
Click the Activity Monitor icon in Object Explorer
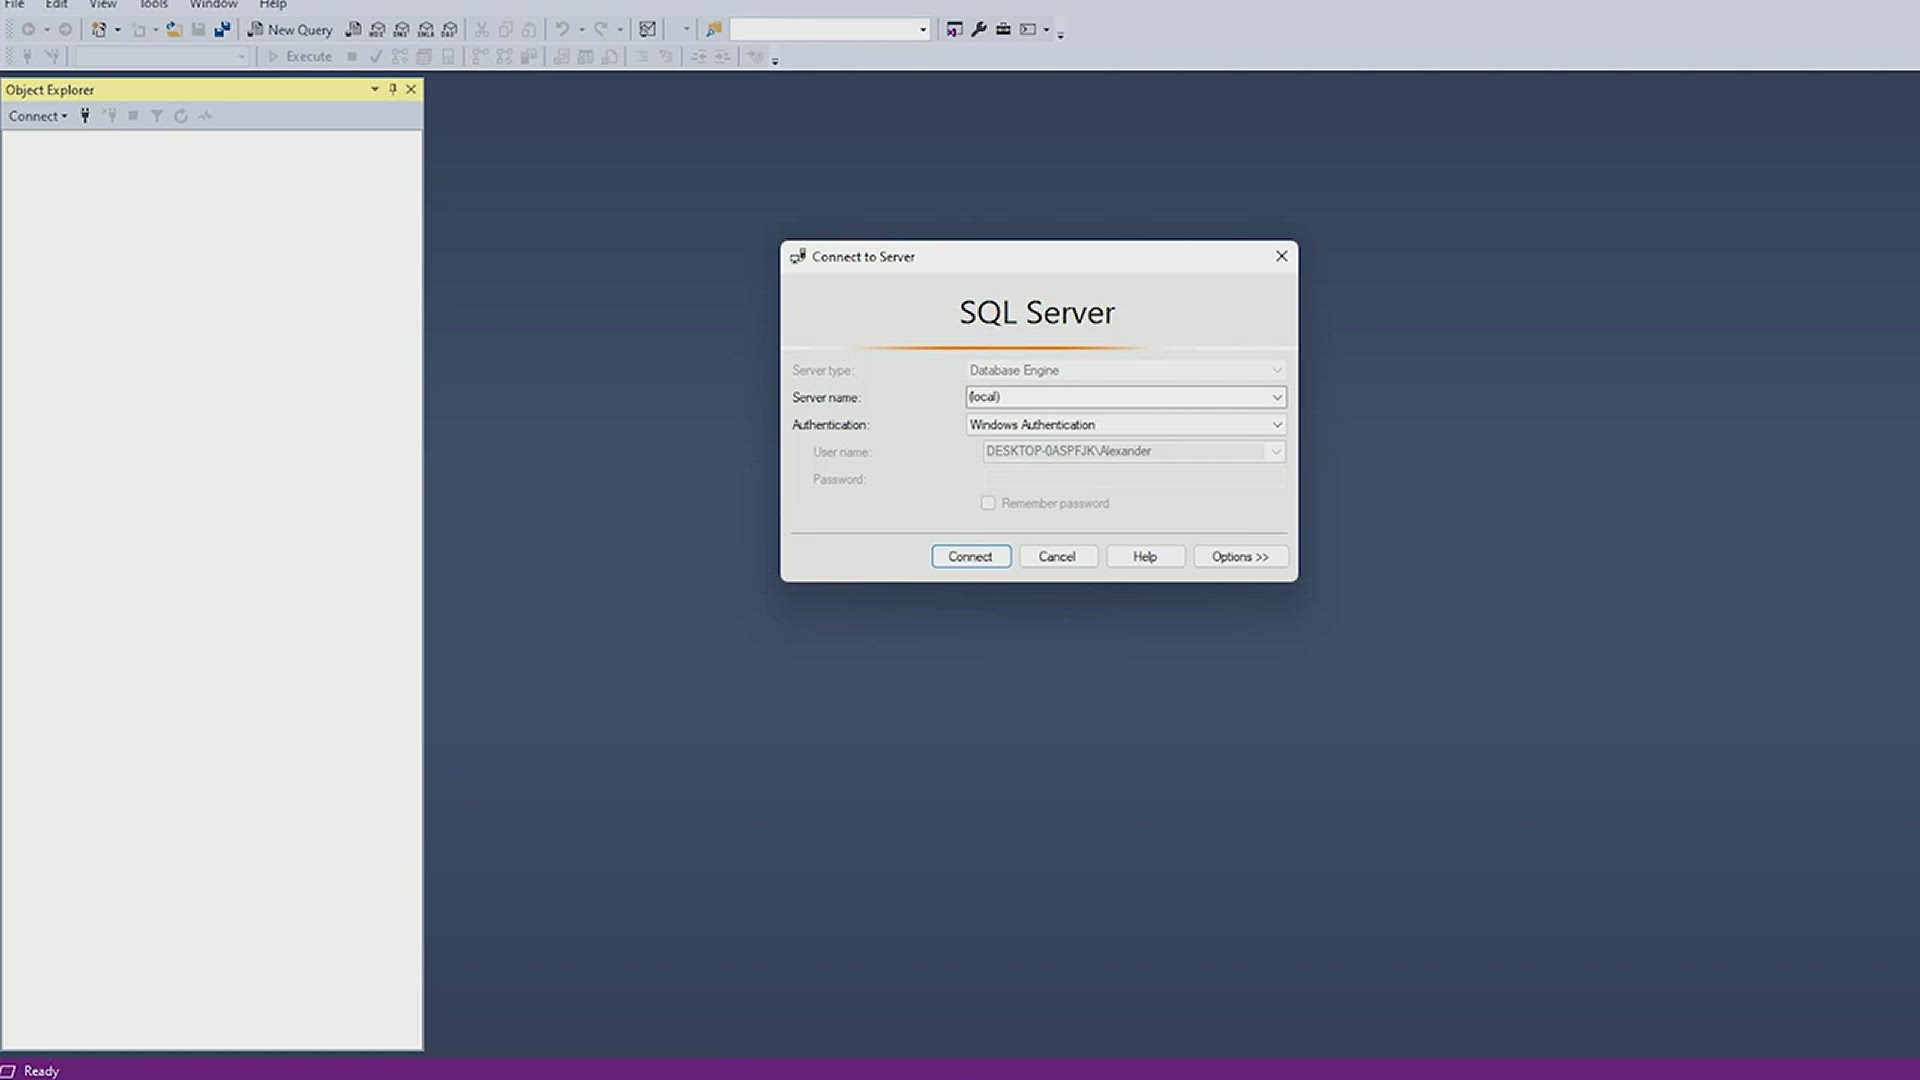tap(205, 116)
